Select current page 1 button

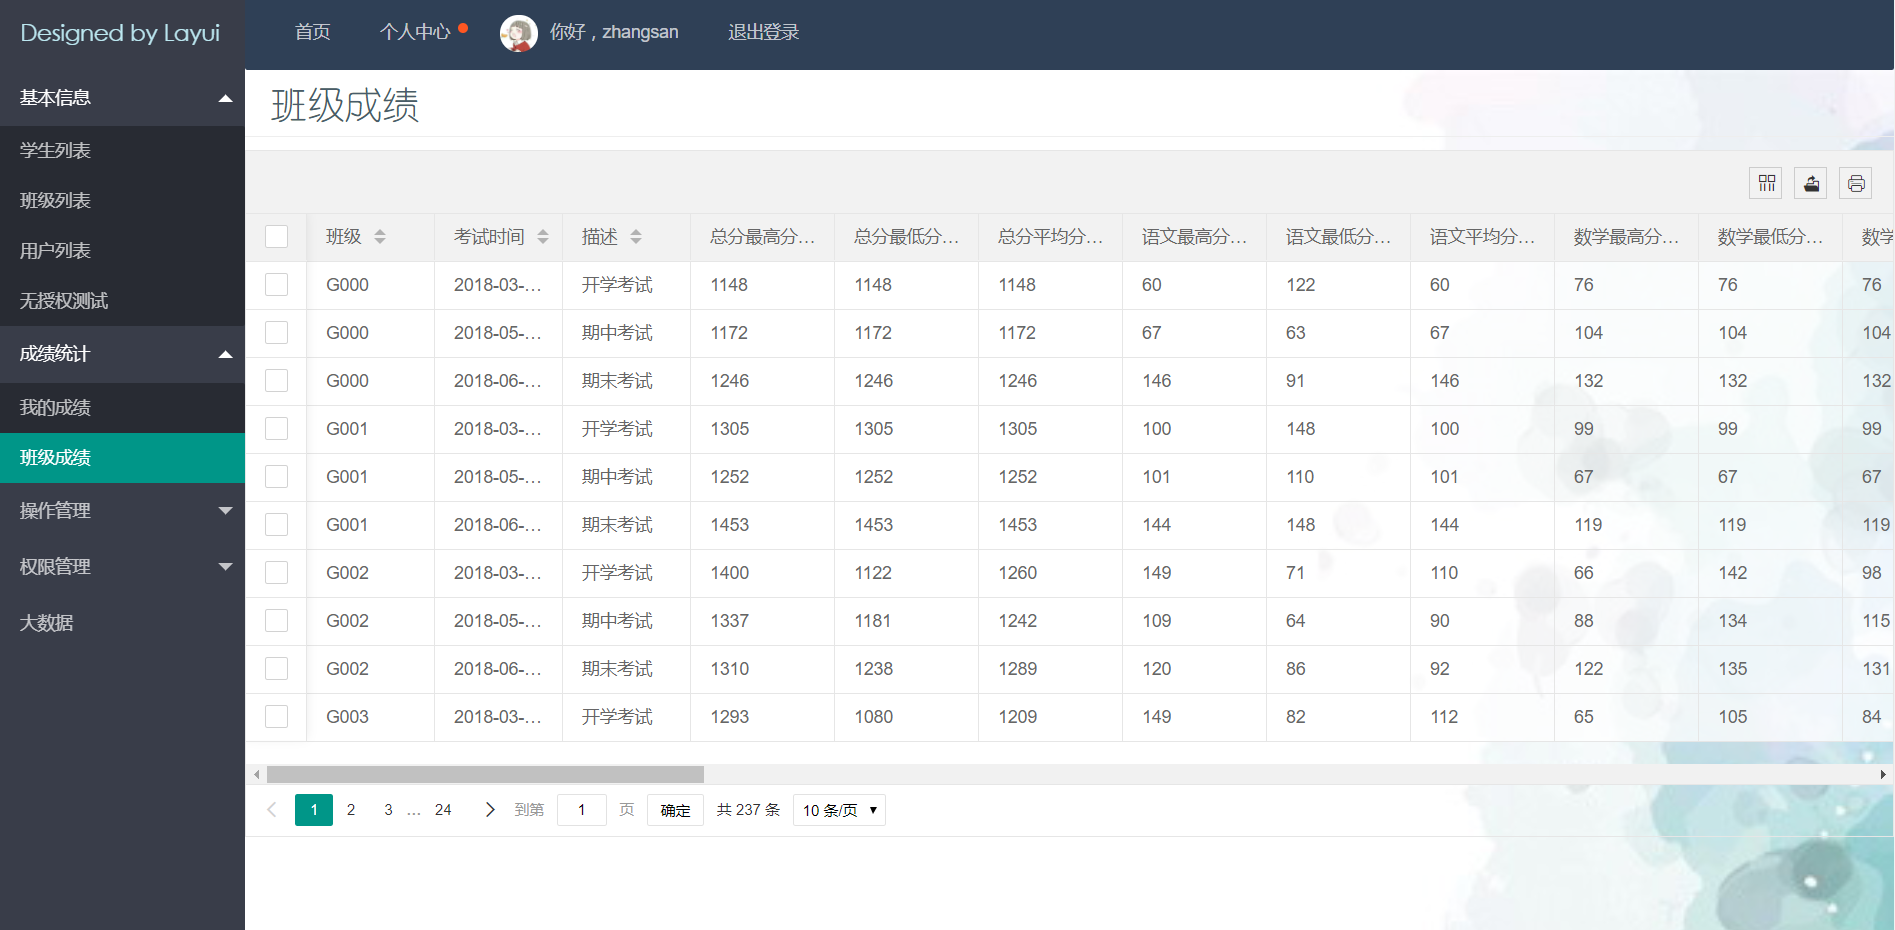pyautogui.click(x=314, y=810)
